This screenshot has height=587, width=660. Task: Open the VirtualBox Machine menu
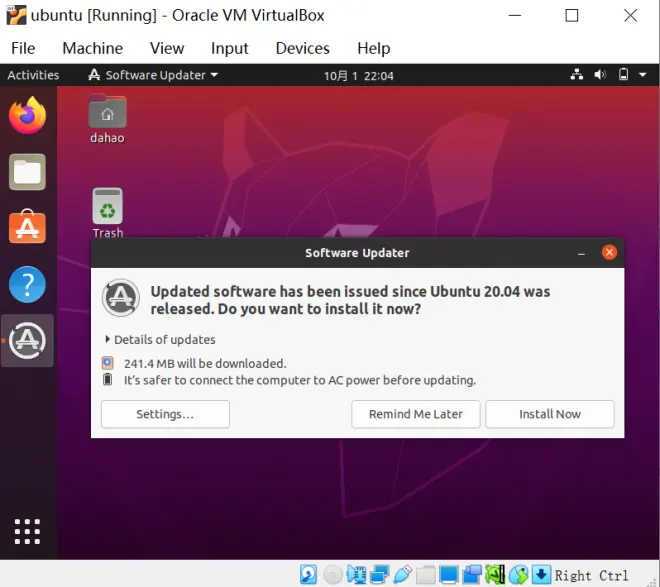[93, 48]
